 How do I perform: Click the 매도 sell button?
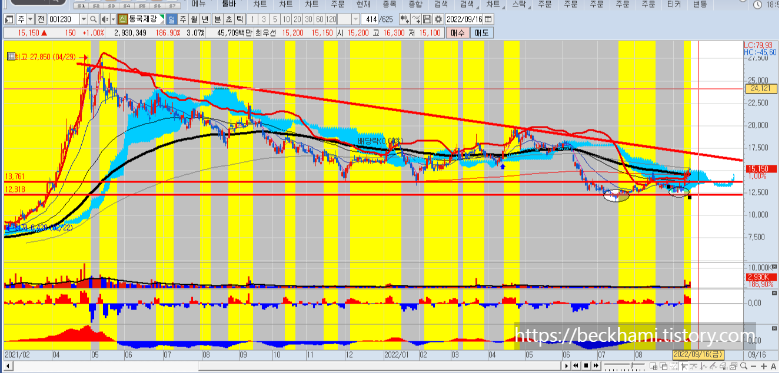[481, 33]
